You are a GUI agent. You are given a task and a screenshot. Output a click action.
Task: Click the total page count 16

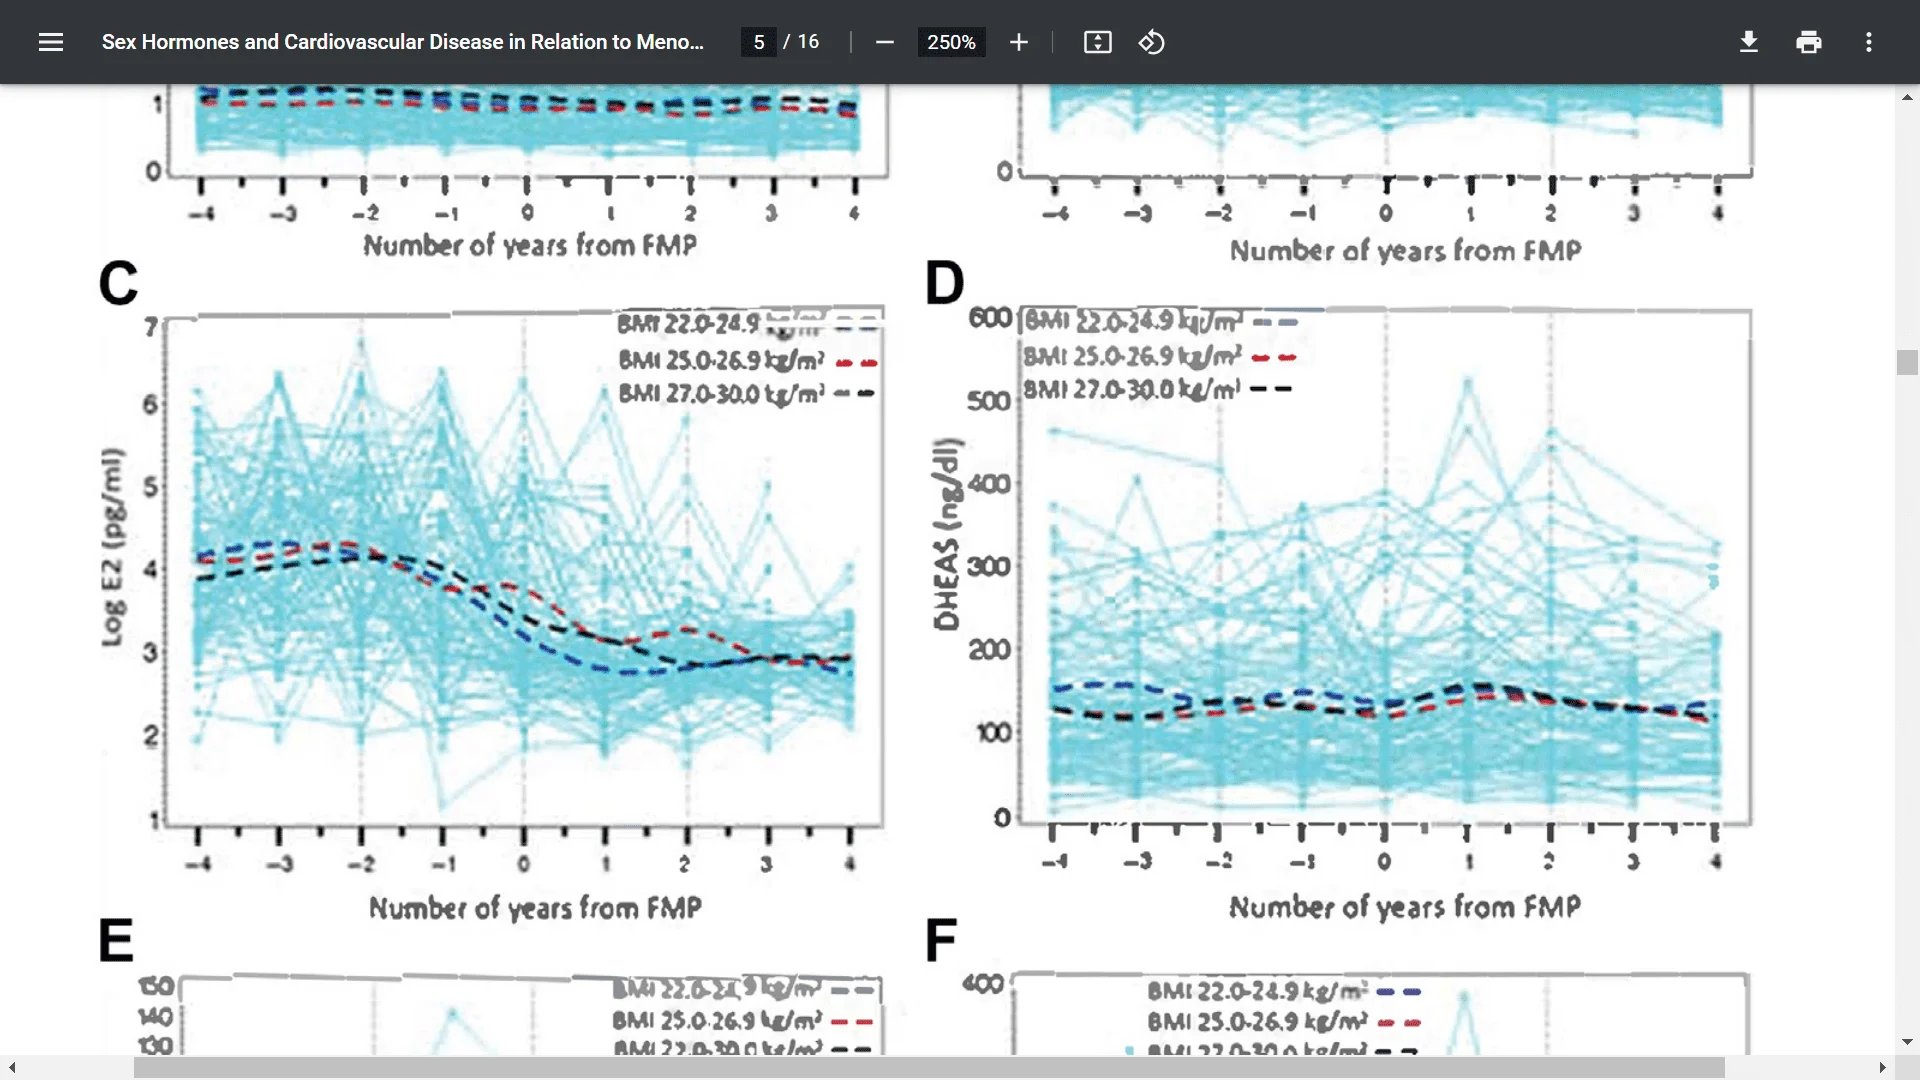[x=808, y=42]
